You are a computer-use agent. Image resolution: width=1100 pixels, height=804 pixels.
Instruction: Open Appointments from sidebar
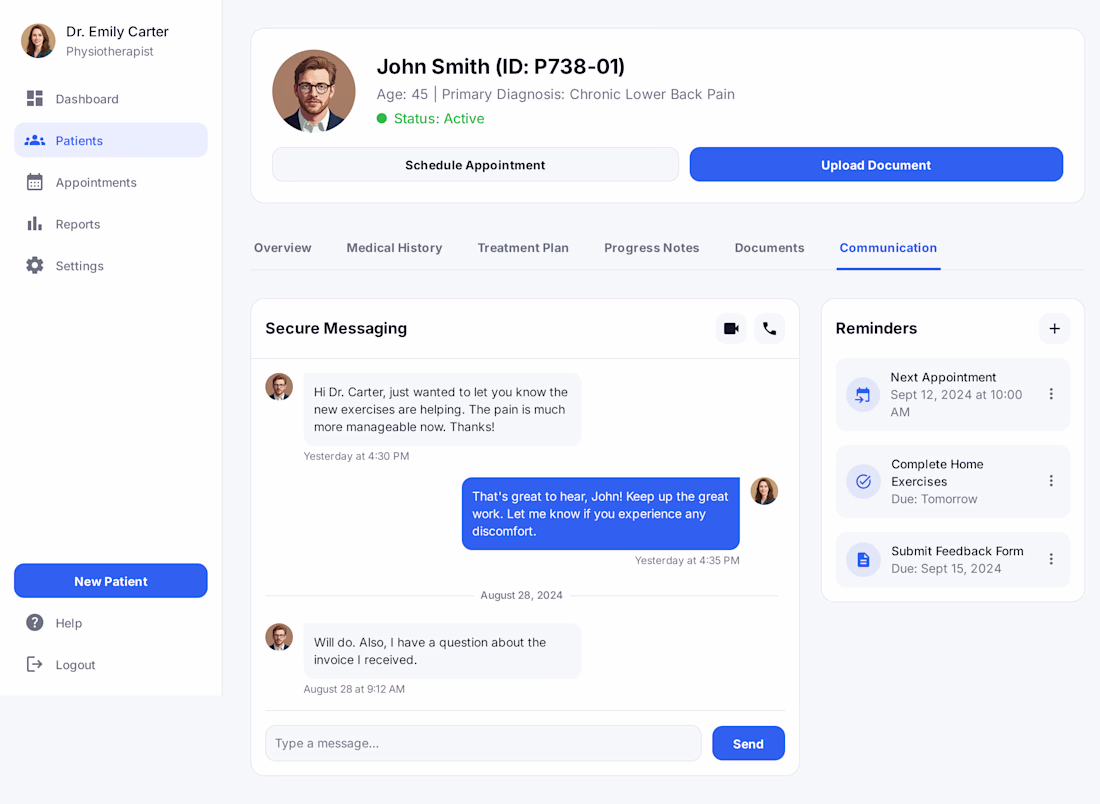pyautogui.click(x=111, y=182)
